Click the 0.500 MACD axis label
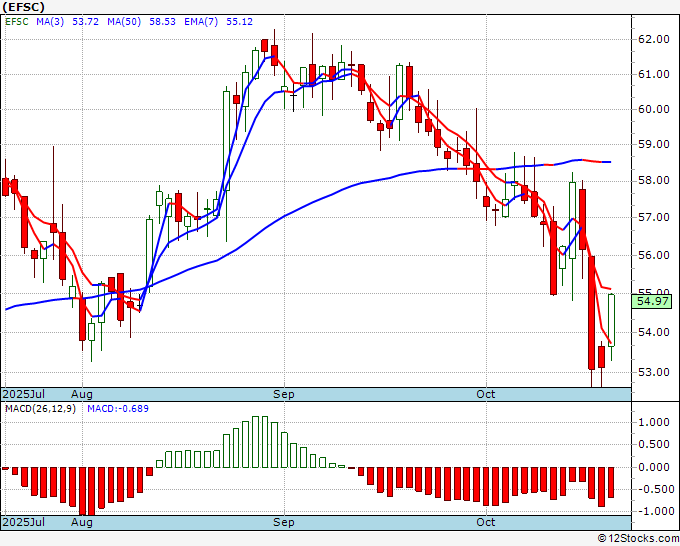Image resolution: width=680 pixels, height=546 pixels. click(x=654, y=445)
